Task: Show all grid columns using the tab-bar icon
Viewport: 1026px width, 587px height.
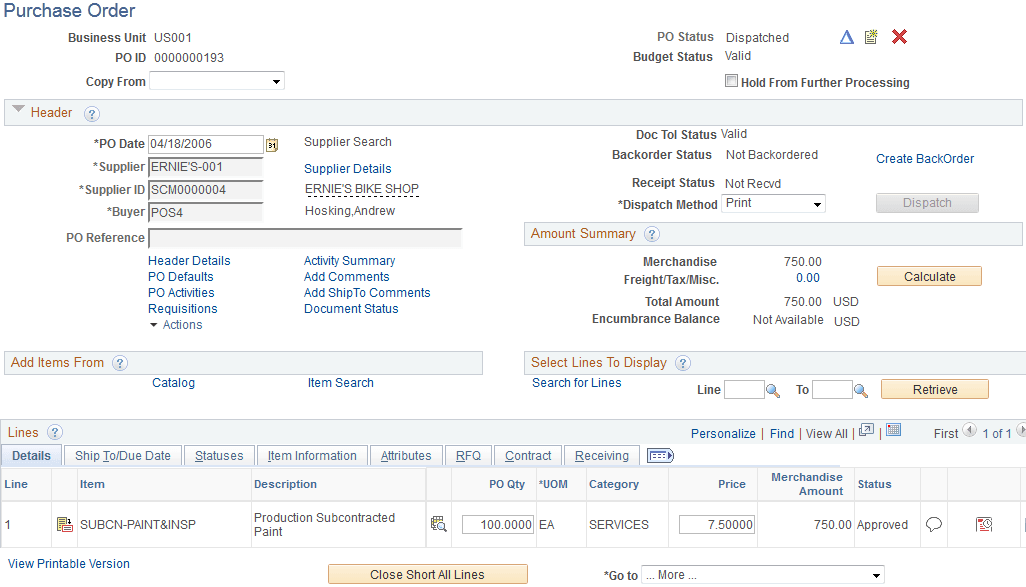Action: [x=660, y=456]
